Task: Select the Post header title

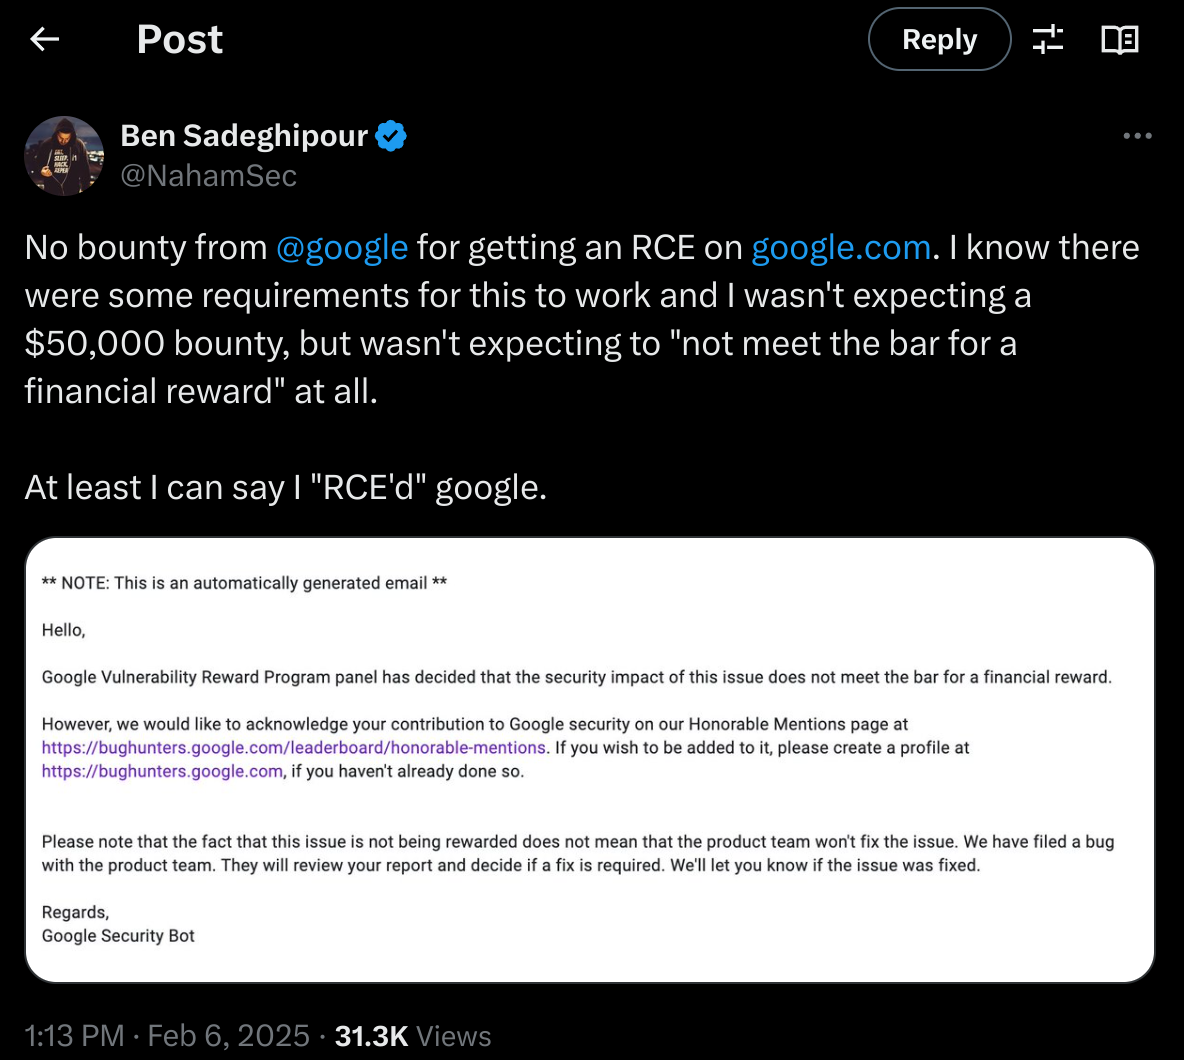Action: pos(179,38)
